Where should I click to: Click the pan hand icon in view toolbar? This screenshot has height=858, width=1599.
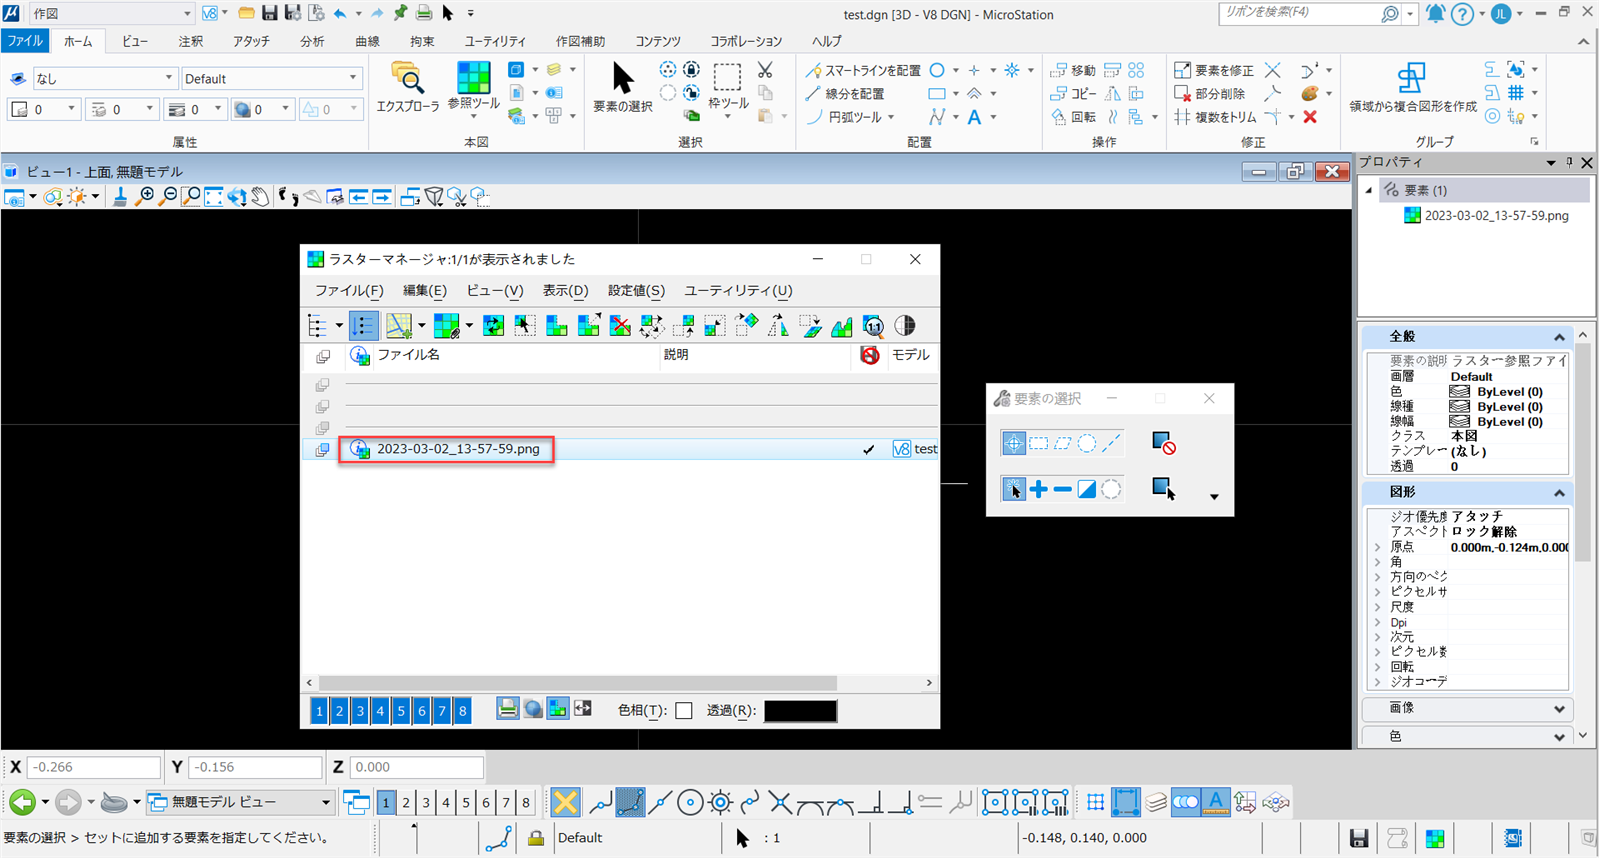point(260,197)
